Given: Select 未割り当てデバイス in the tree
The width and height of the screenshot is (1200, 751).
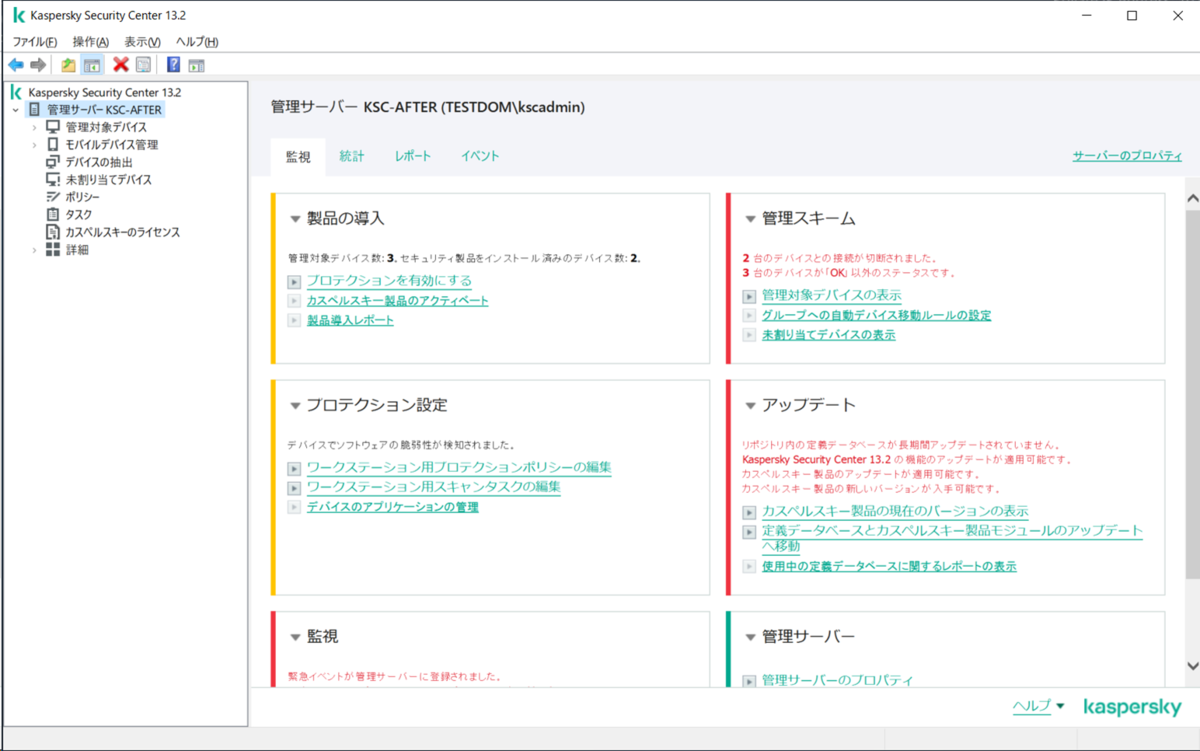Looking at the screenshot, I should [x=109, y=180].
